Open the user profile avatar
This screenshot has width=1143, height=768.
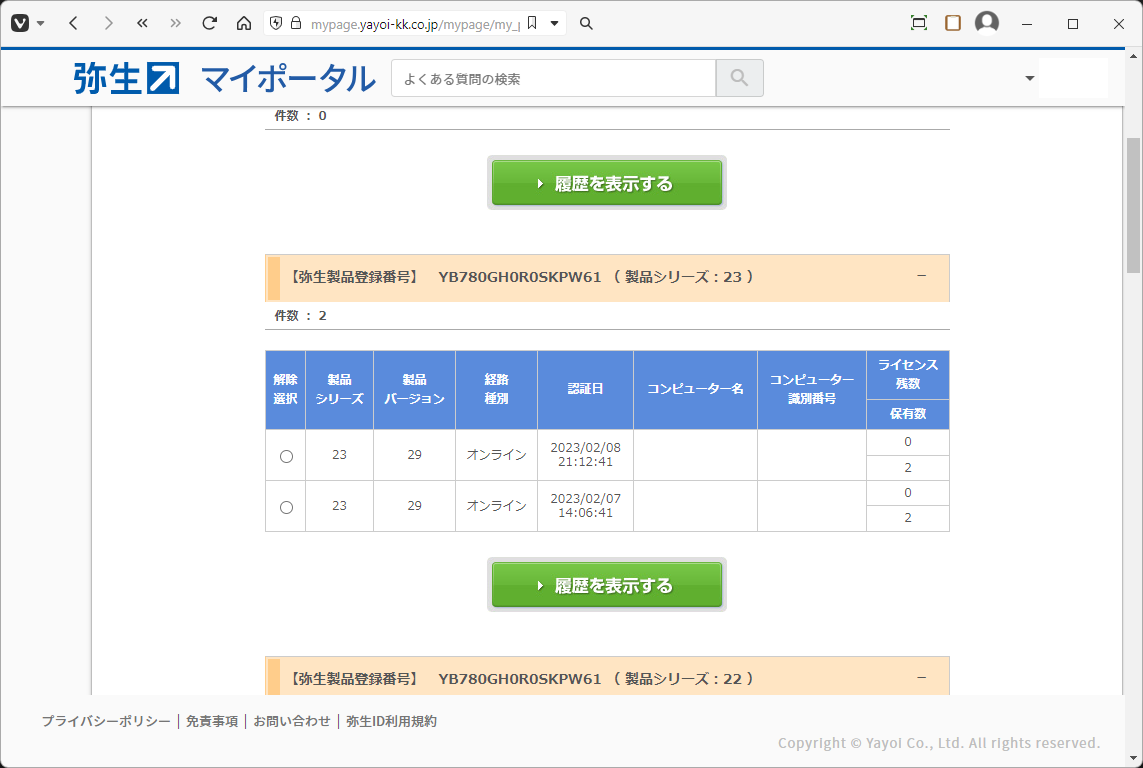(x=987, y=23)
